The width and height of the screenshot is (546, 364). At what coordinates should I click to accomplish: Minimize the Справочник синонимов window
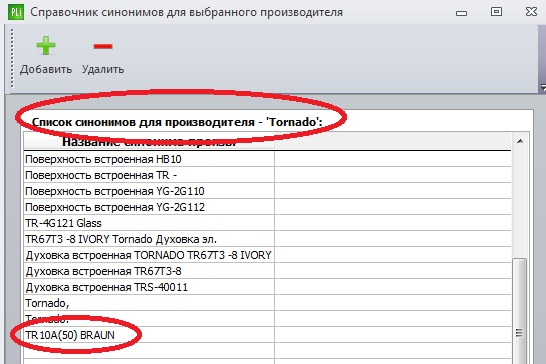tap(461, 13)
